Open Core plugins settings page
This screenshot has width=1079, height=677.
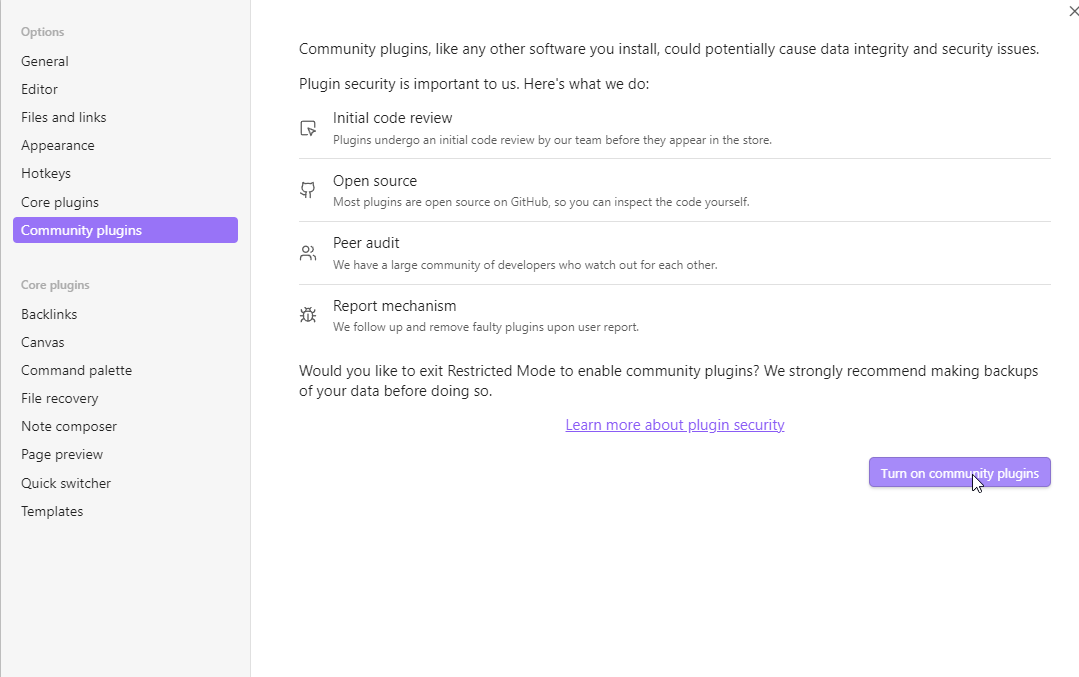point(60,202)
